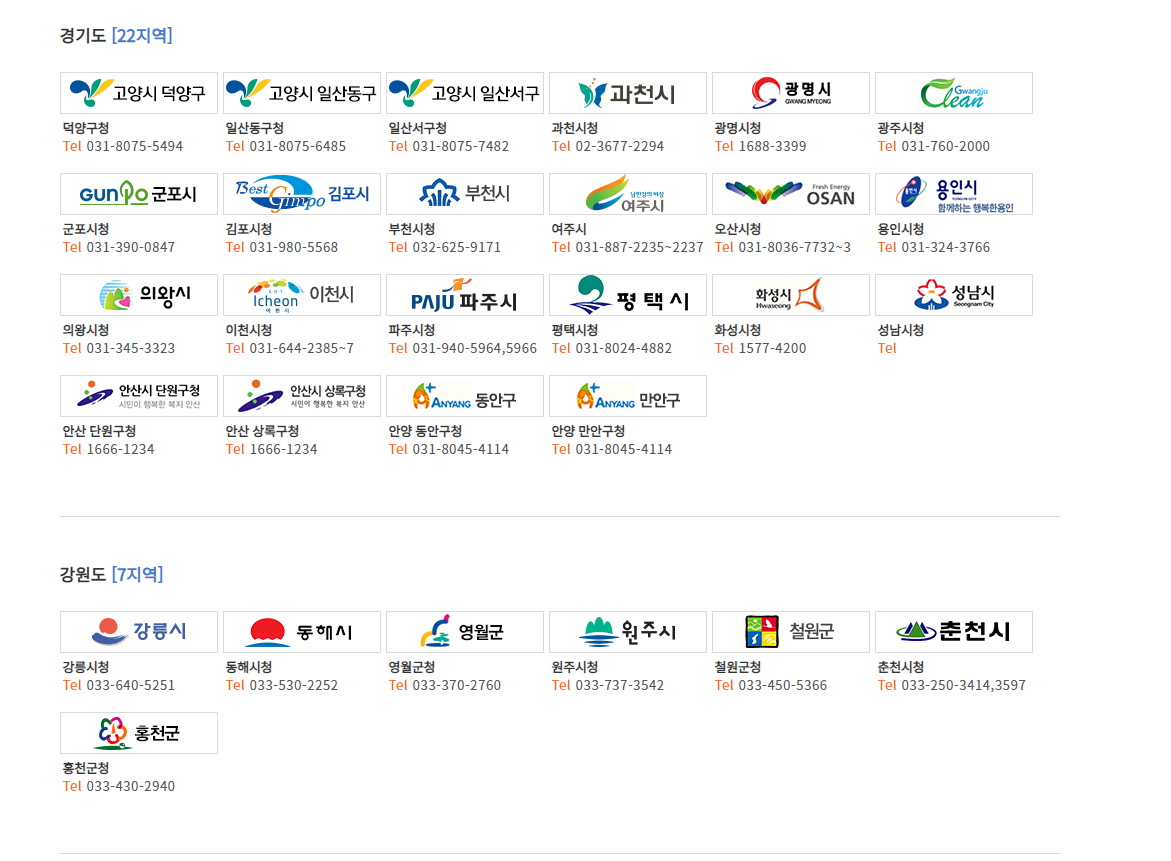Select the PAJU 파주시 logo
Screen dimensions: 1171x861
click(x=465, y=295)
